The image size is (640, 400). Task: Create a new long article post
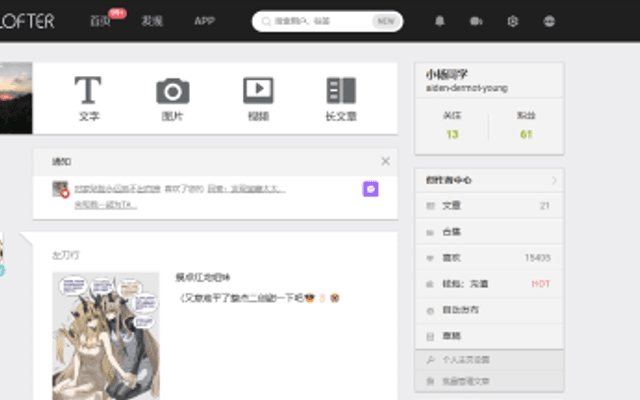(x=341, y=98)
